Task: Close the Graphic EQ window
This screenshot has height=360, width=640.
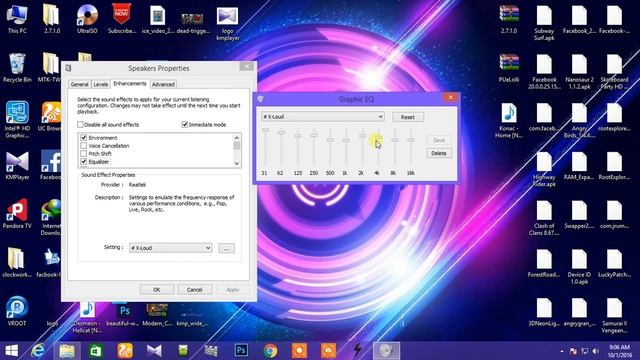Action: pos(450,98)
